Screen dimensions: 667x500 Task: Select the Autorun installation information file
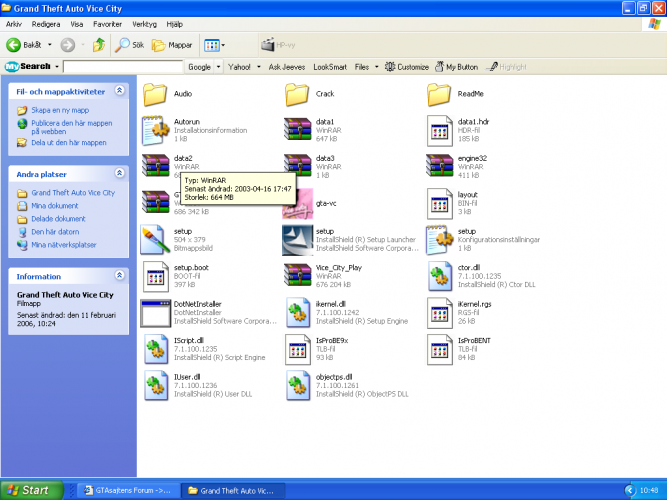(155, 127)
